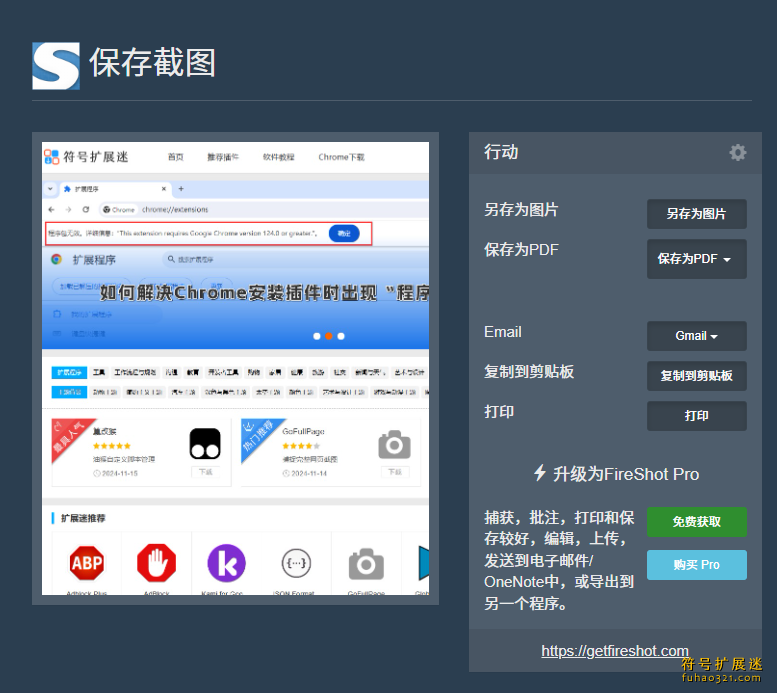Viewport: 777px width, 693px height.
Task: Click the 保存为PDF label text
Action: (521, 249)
